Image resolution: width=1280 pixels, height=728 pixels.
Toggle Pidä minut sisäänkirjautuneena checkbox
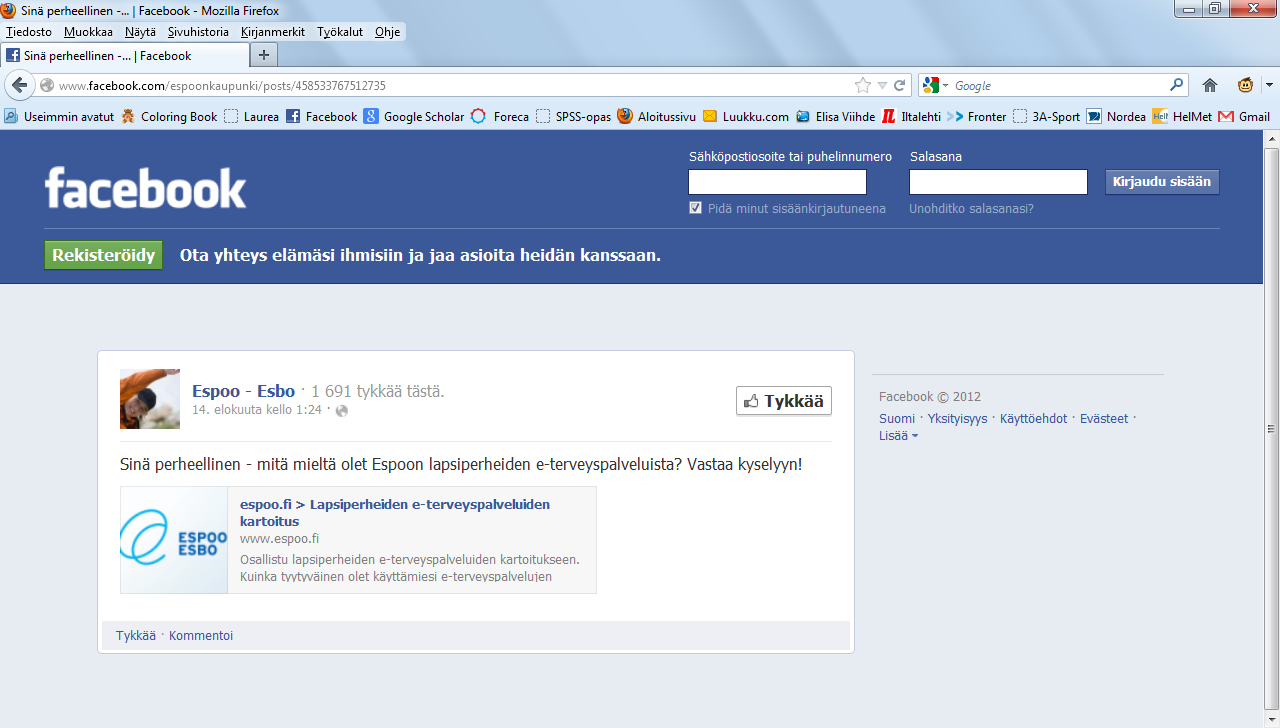696,208
